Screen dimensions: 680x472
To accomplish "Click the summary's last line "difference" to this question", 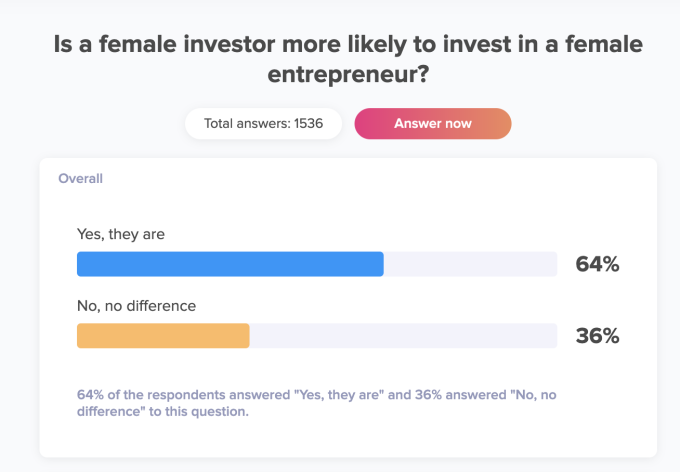I will (x=162, y=410).
